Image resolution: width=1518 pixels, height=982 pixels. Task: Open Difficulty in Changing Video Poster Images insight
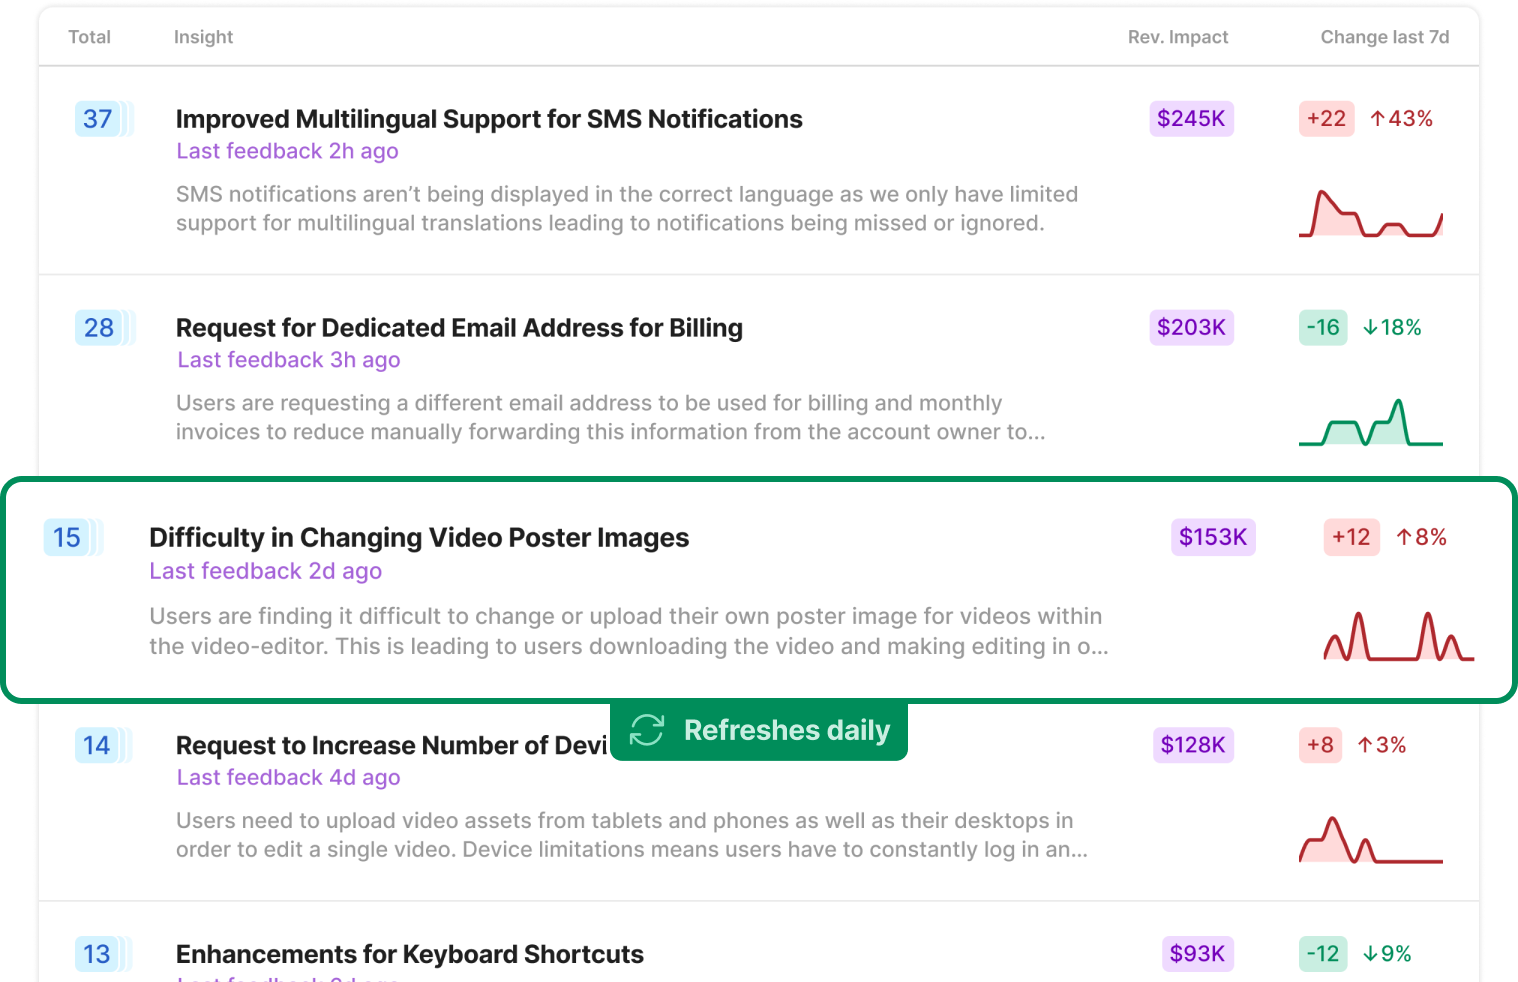click(419, 538)
